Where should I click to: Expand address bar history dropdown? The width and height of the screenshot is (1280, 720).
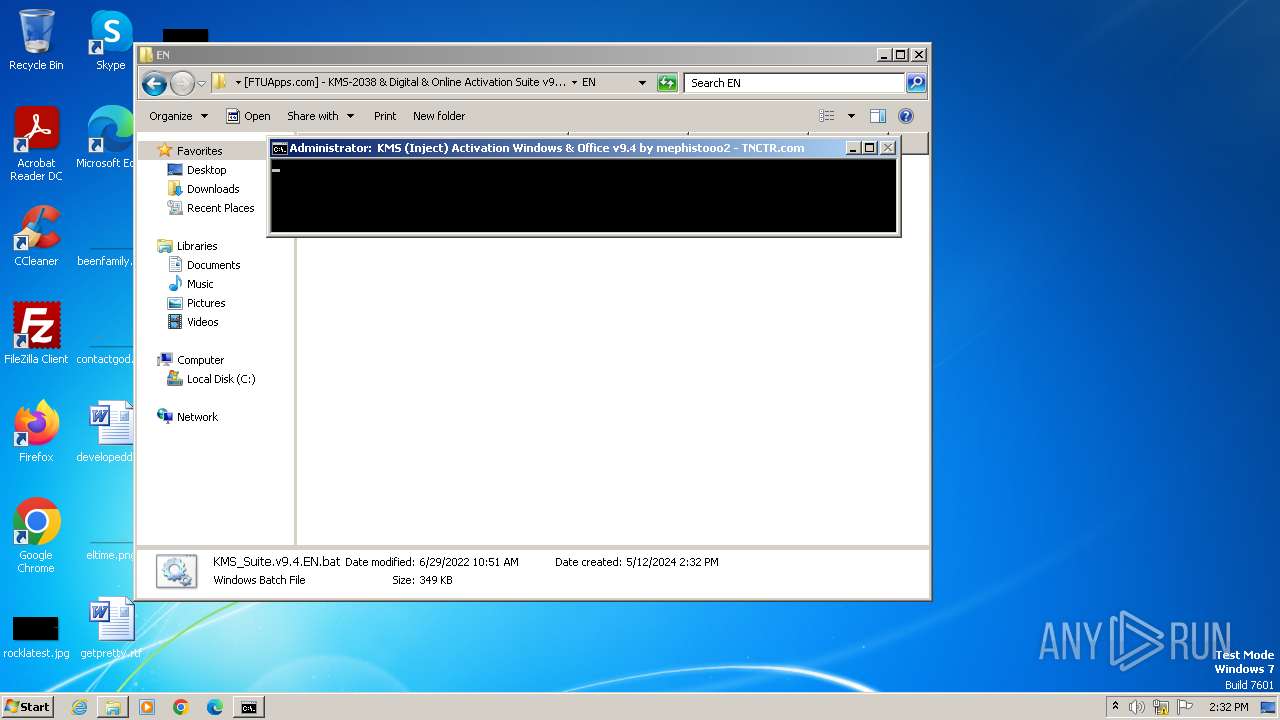[x=642, y=83]
